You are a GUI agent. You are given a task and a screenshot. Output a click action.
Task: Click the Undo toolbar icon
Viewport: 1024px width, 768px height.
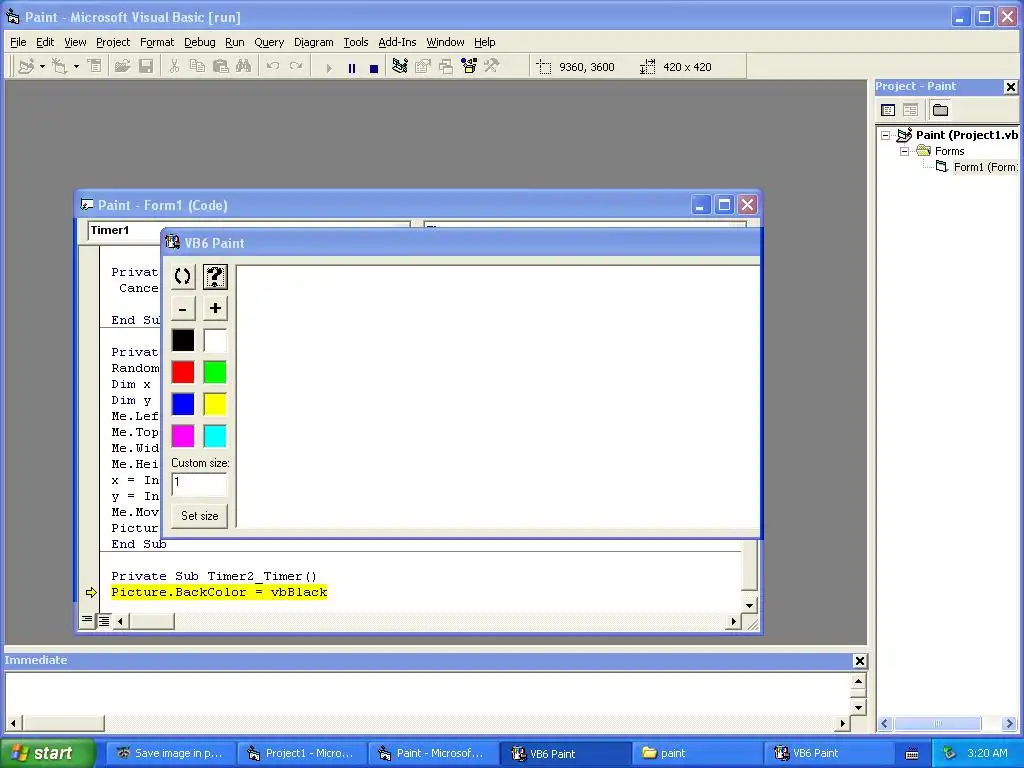273,67
